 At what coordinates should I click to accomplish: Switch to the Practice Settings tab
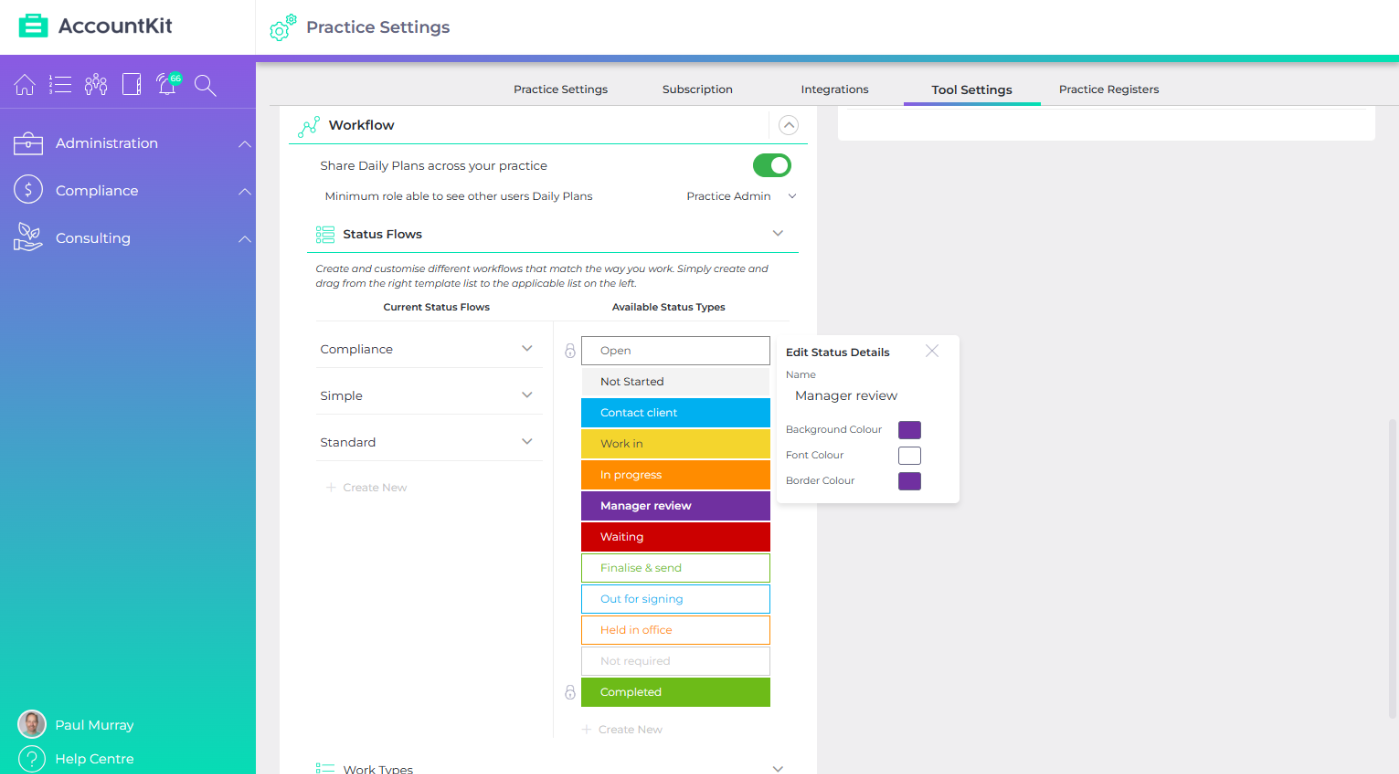click(x=560, y=89)
